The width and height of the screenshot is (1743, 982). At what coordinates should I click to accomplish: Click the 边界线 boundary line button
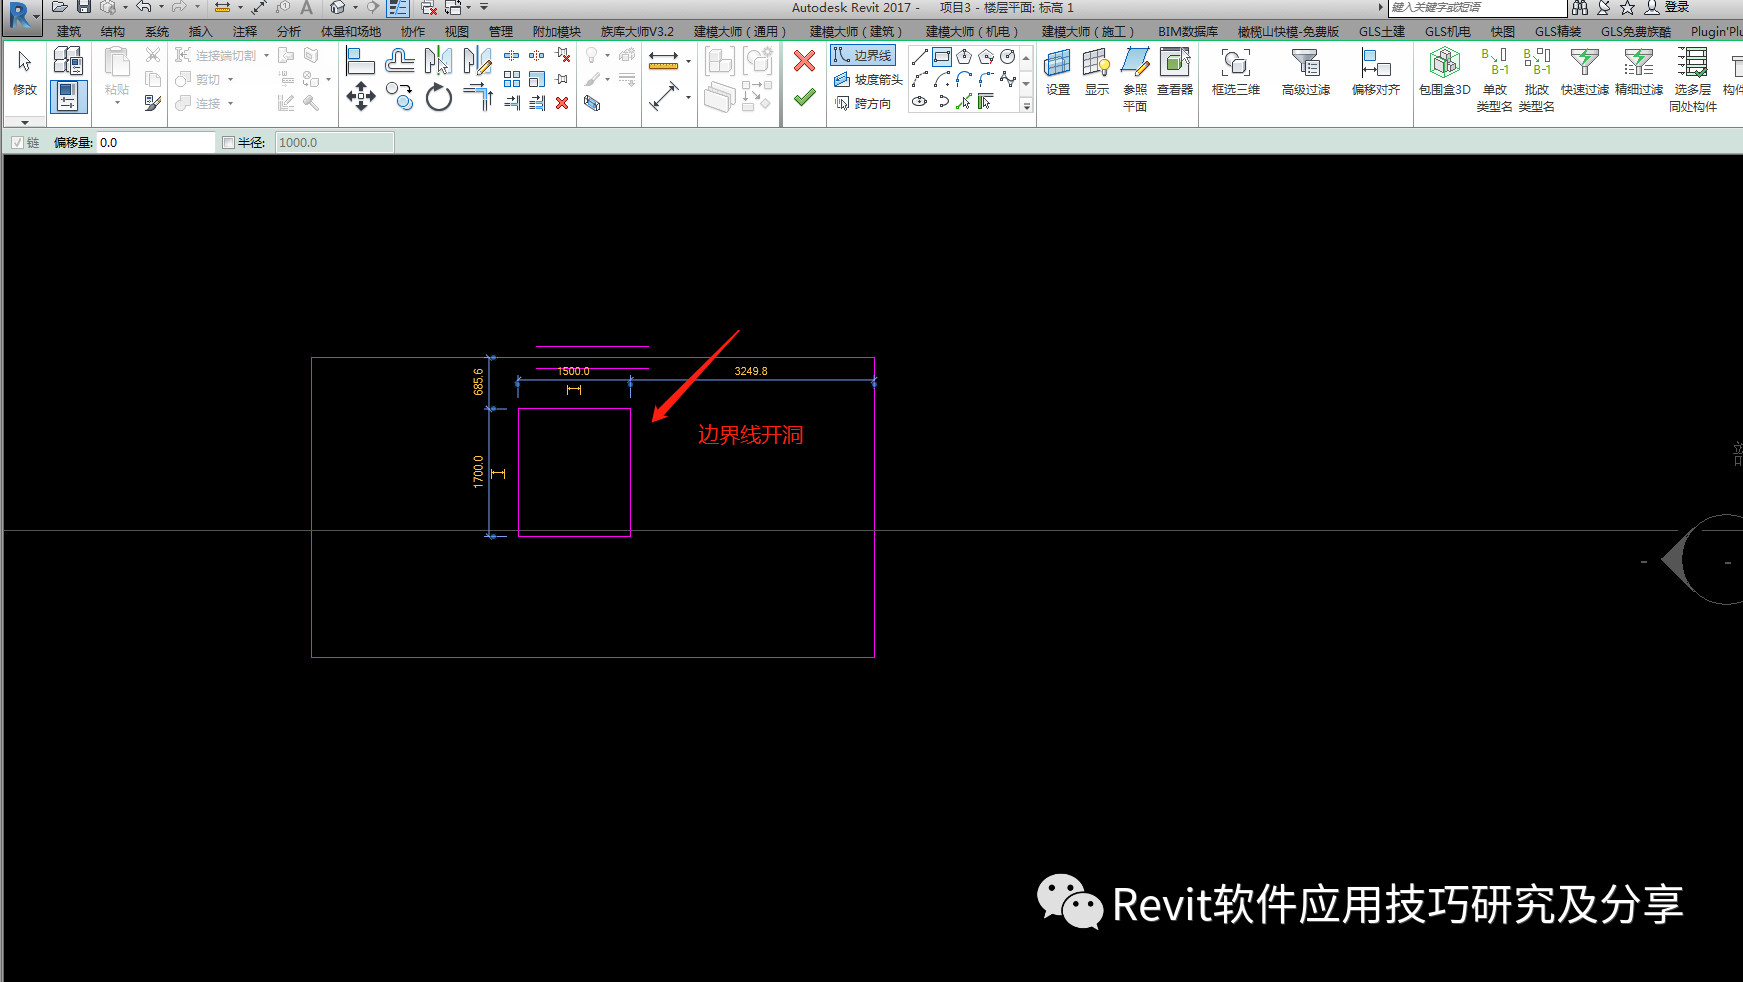coord(863,56)
